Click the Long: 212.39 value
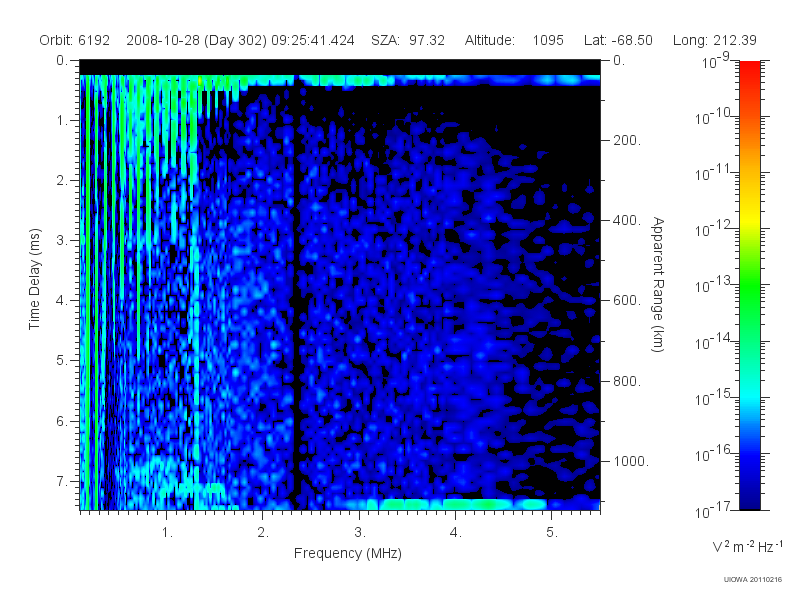This screenshot has height=600, width=800. pyautogui.click(x=715, y=40)
